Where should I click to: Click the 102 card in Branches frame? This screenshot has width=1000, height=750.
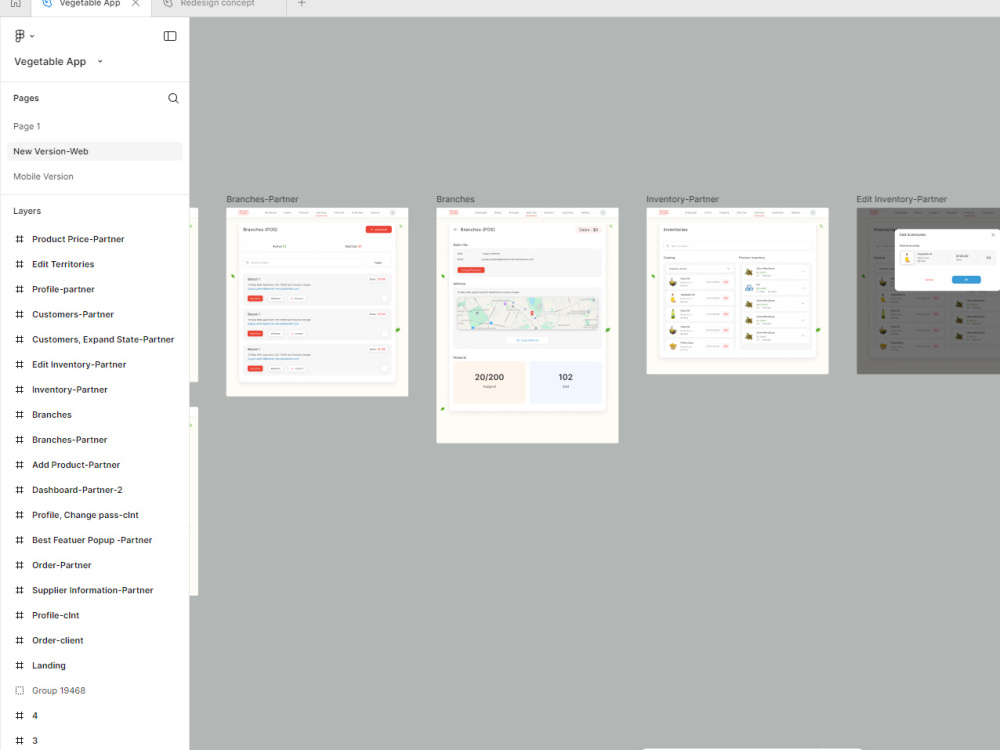click(566, 382)
